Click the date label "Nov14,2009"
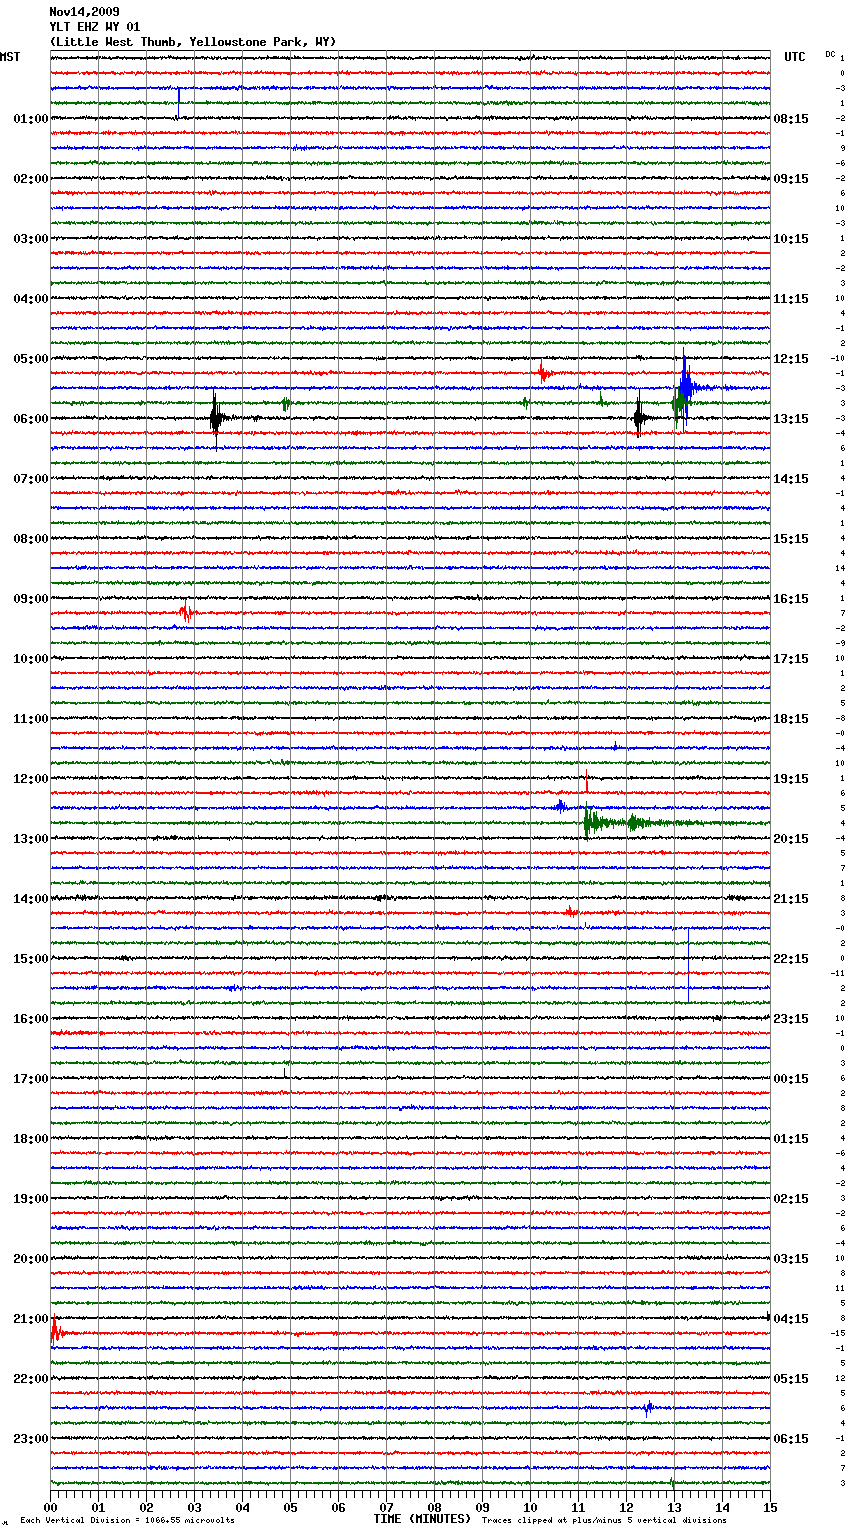This screenshot has height=1534, width=850. (84, 12)
